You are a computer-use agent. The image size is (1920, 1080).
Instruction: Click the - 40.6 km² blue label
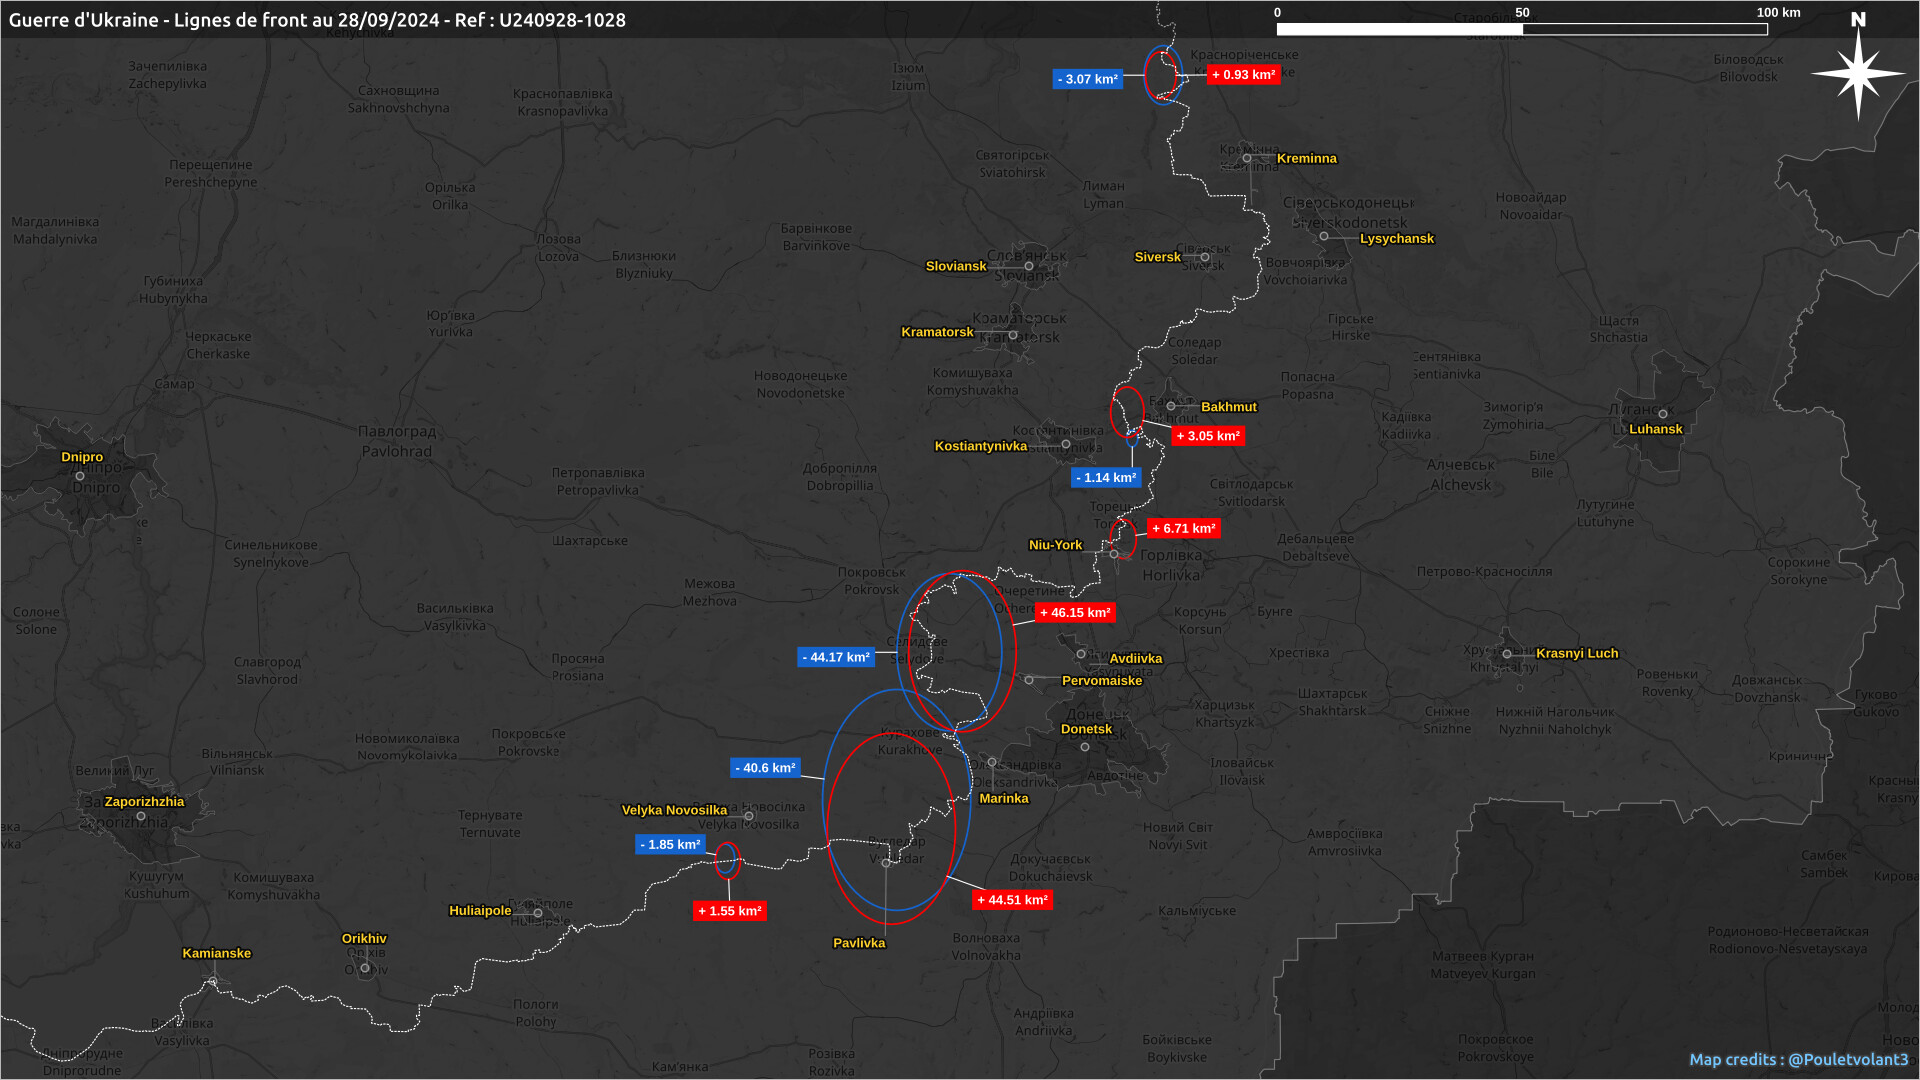765,768
